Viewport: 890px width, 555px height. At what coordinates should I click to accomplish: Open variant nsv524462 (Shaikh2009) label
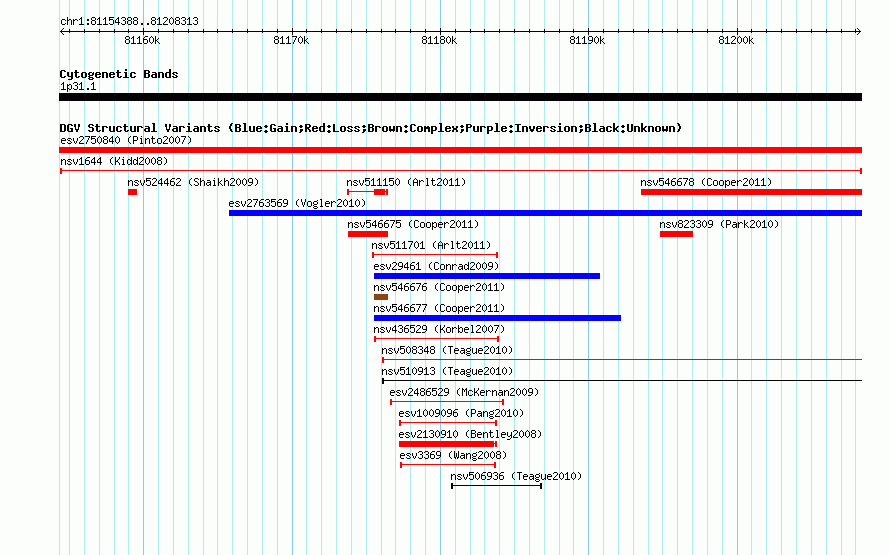click(x=193, y=182)
